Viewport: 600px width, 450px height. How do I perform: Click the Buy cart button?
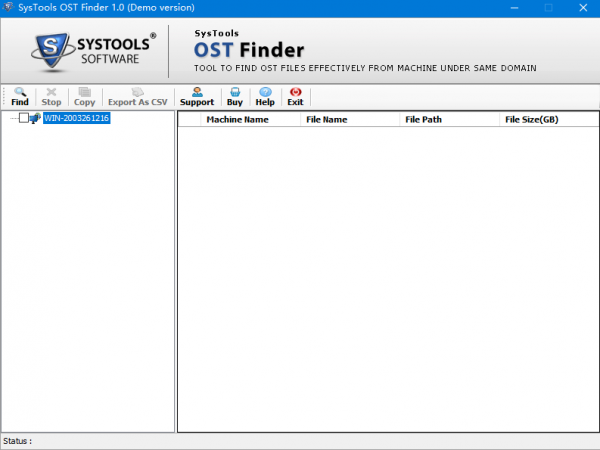coord(235,97)
